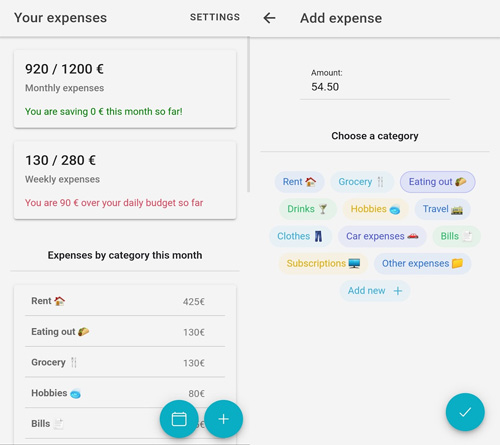Viewport: 500px width, 445px height.
Task: Select the Grocery category chip
Action: (x=362, y=182)
